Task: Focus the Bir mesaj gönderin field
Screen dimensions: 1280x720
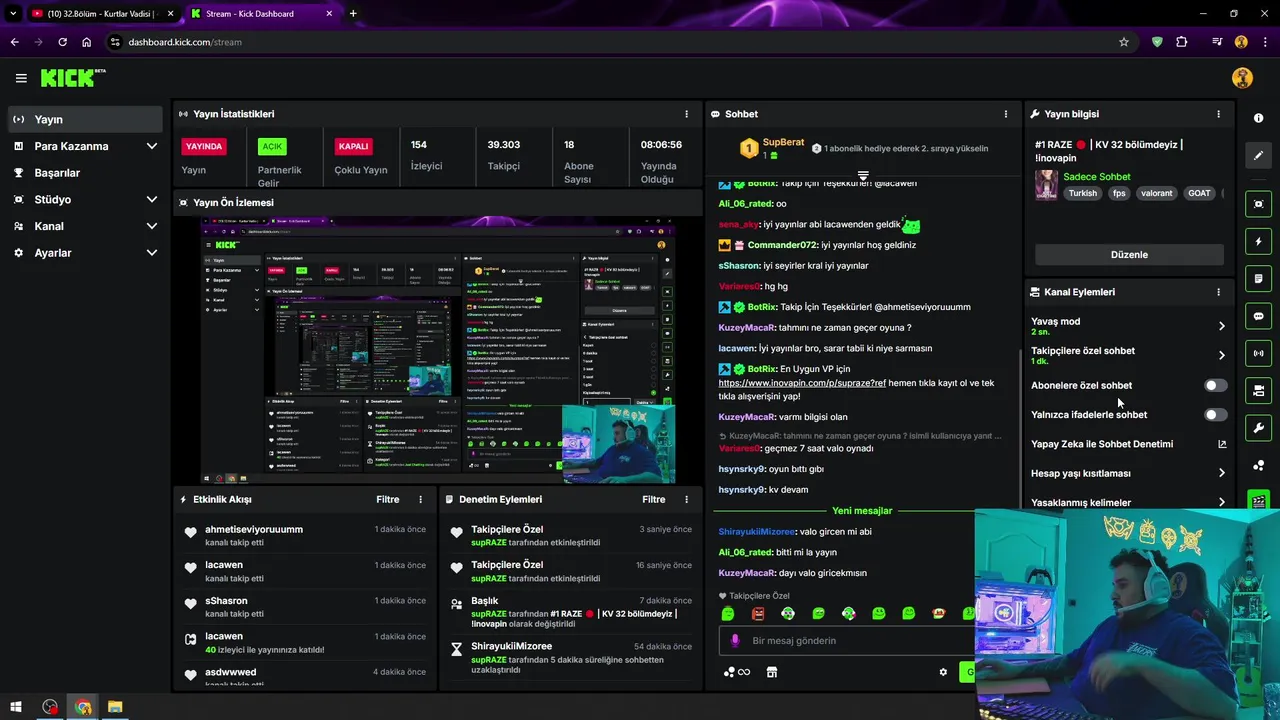Action: tap(846, 640)
